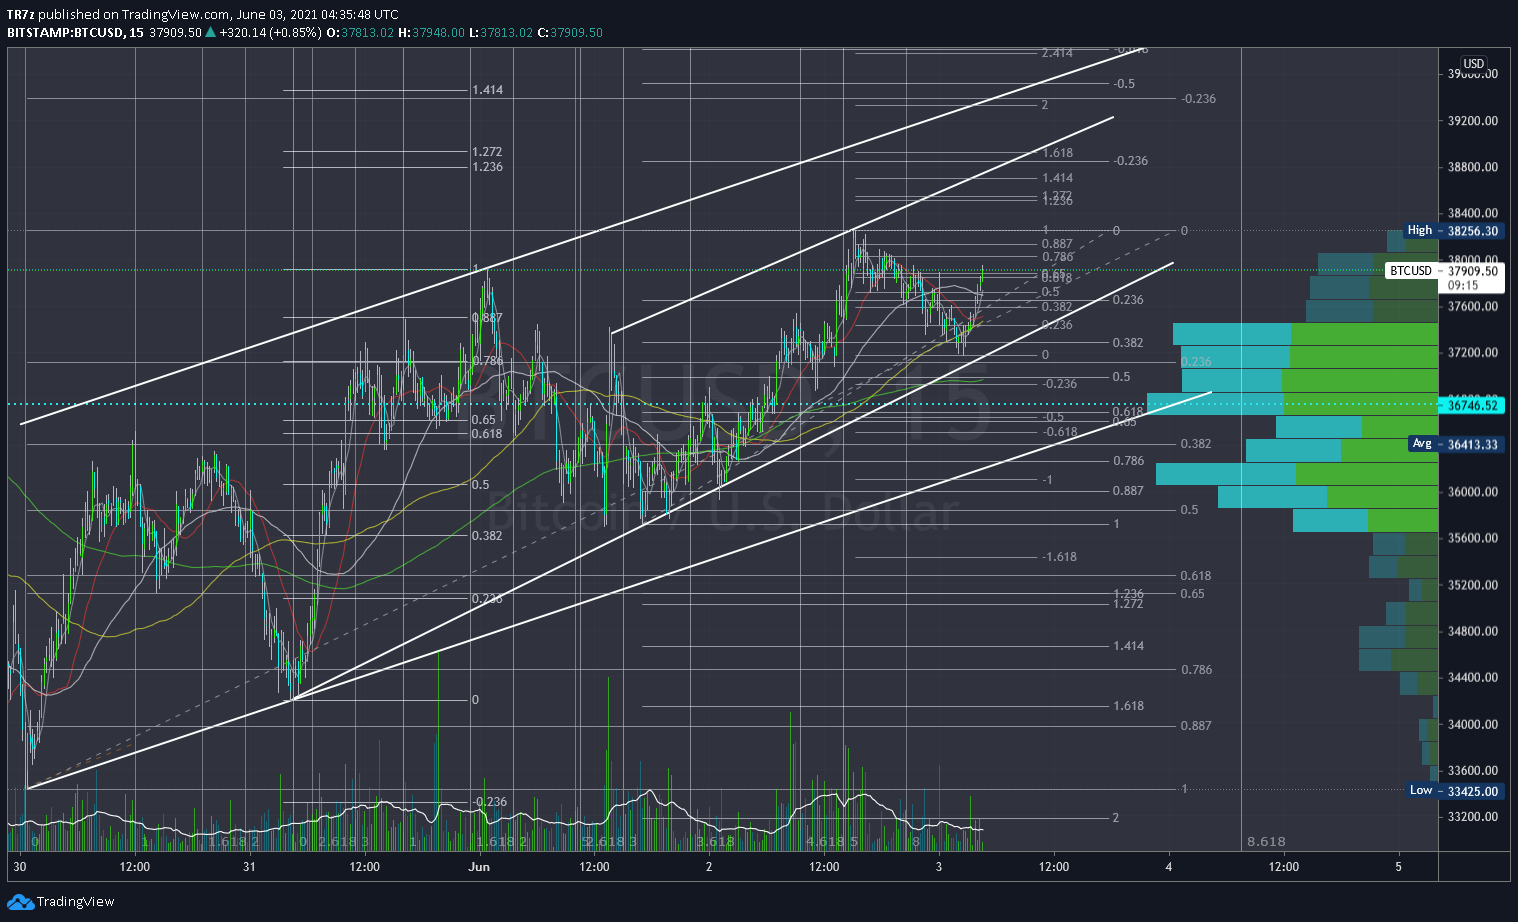1518x922 pixels.
Task: Click the 30 date on the time axis
Action: [20, 867]
